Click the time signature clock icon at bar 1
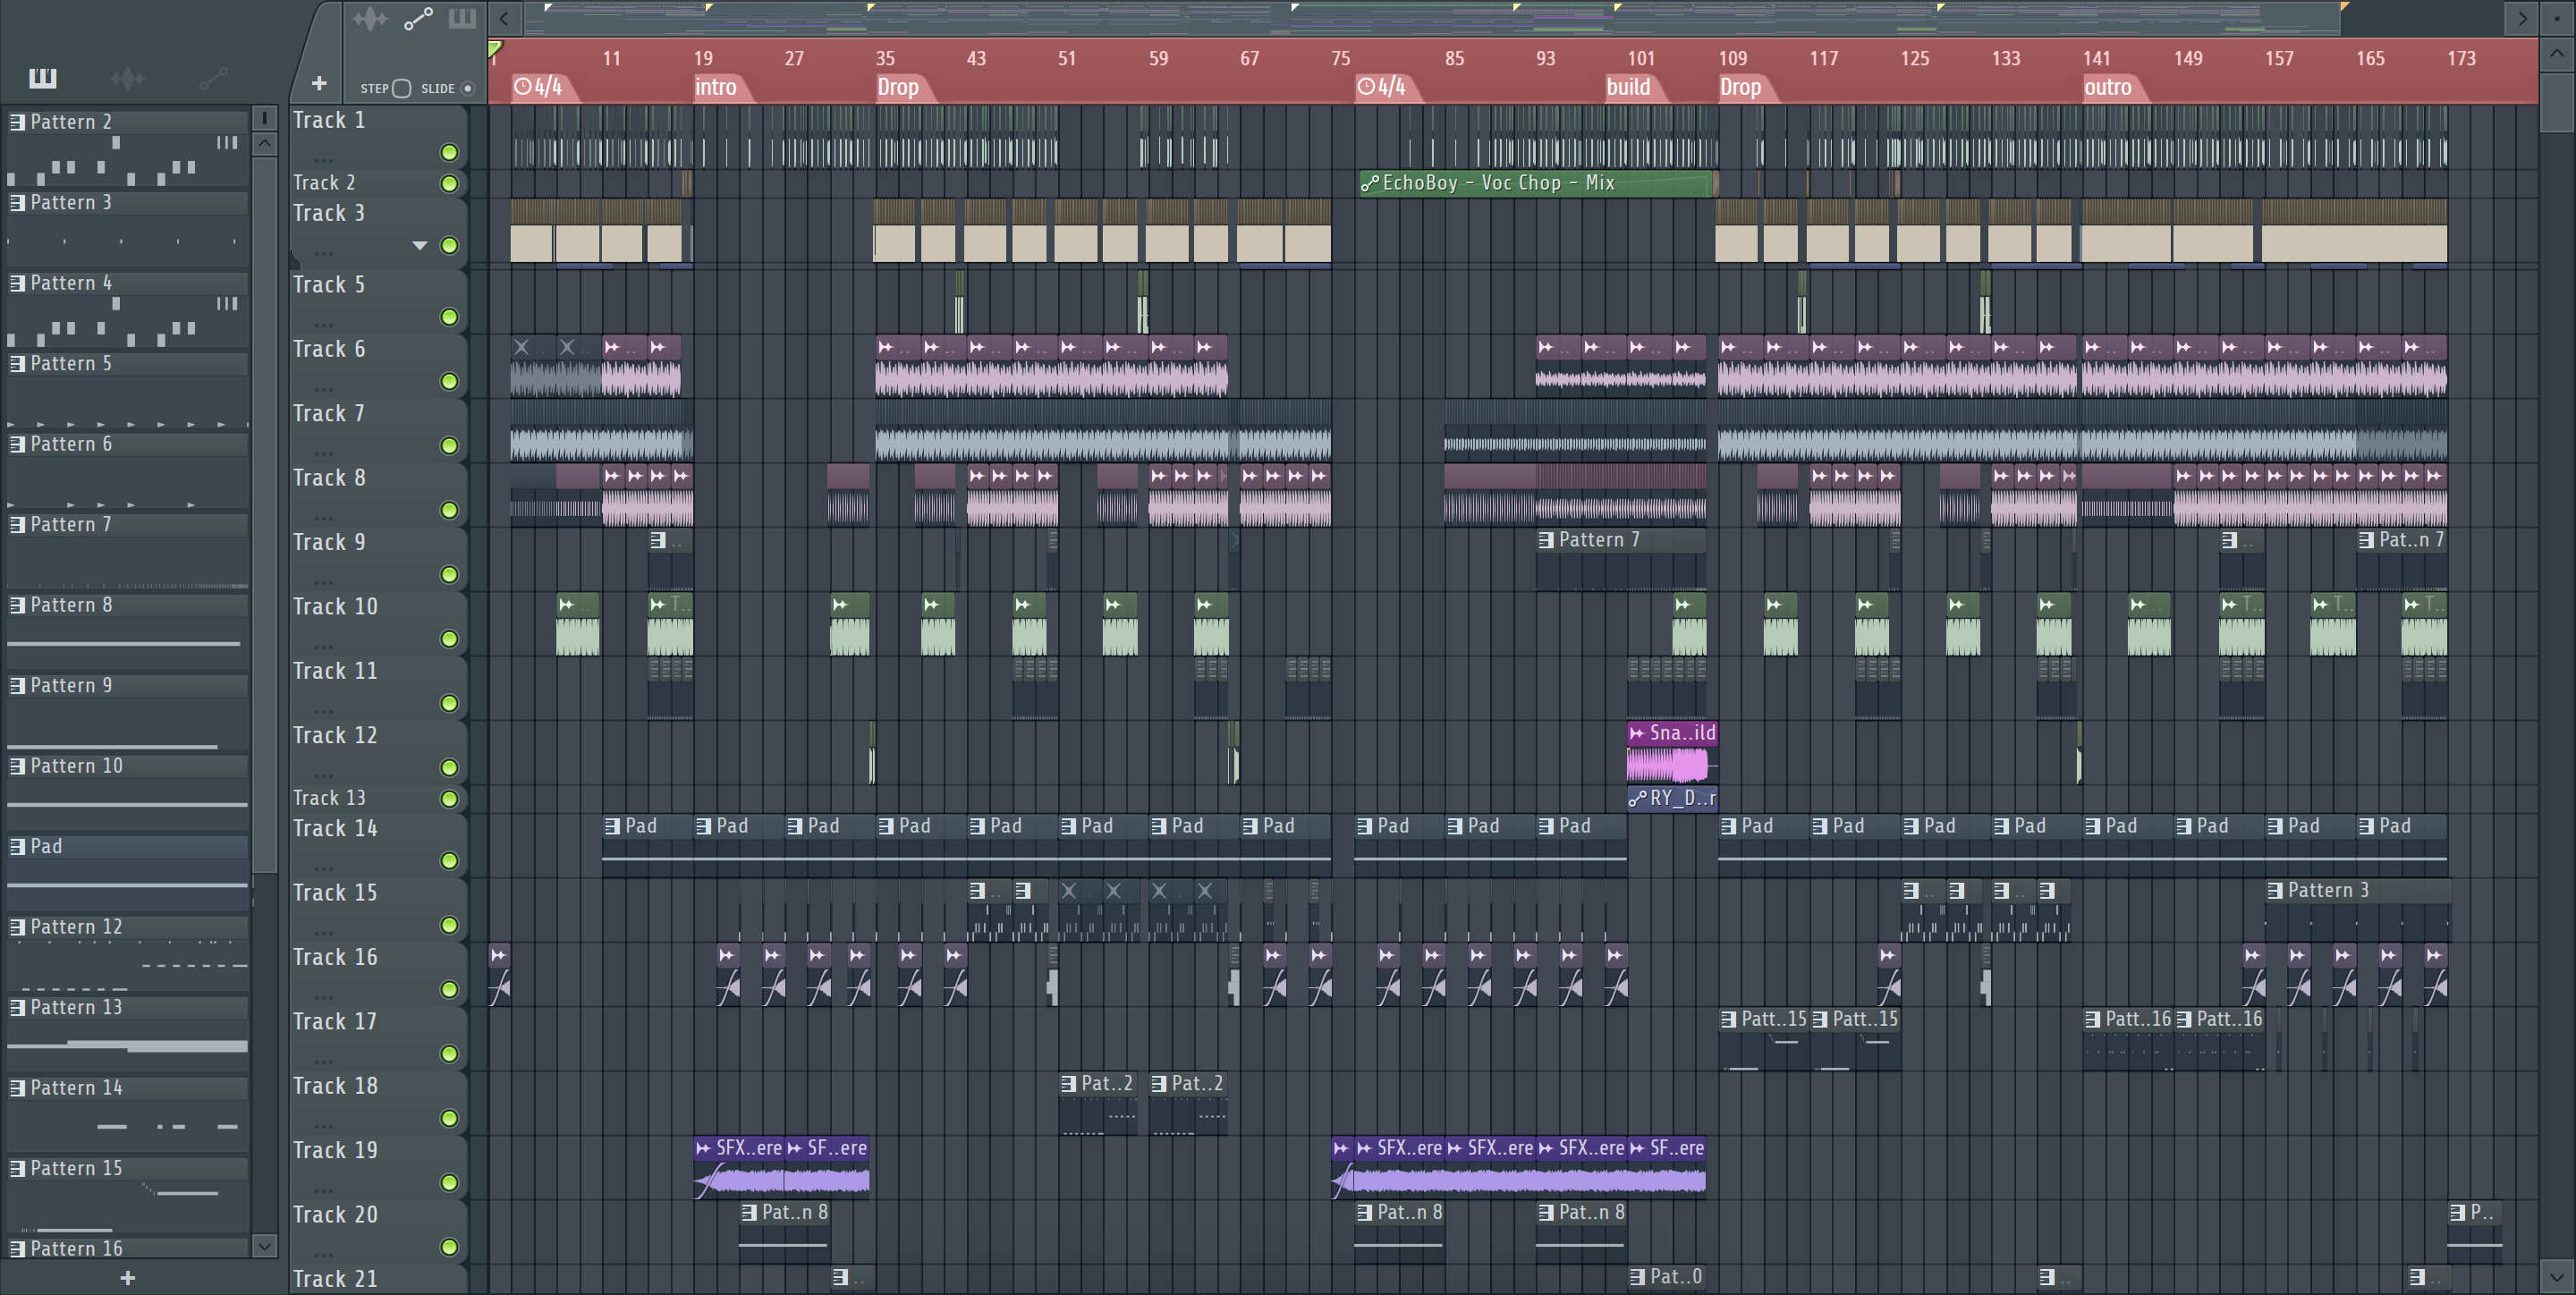2576x1295 pixels. coord(522,87)
